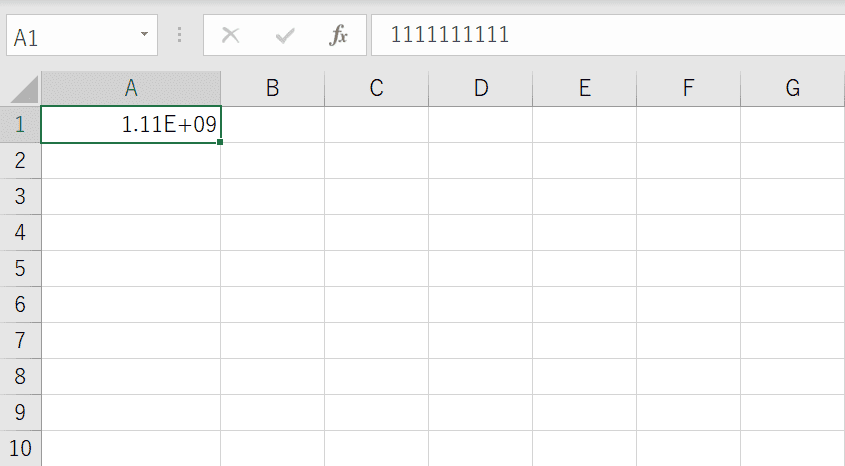This screenshot has height=466, width=845.
Task: Select cell B1
Action: point(273,124)
